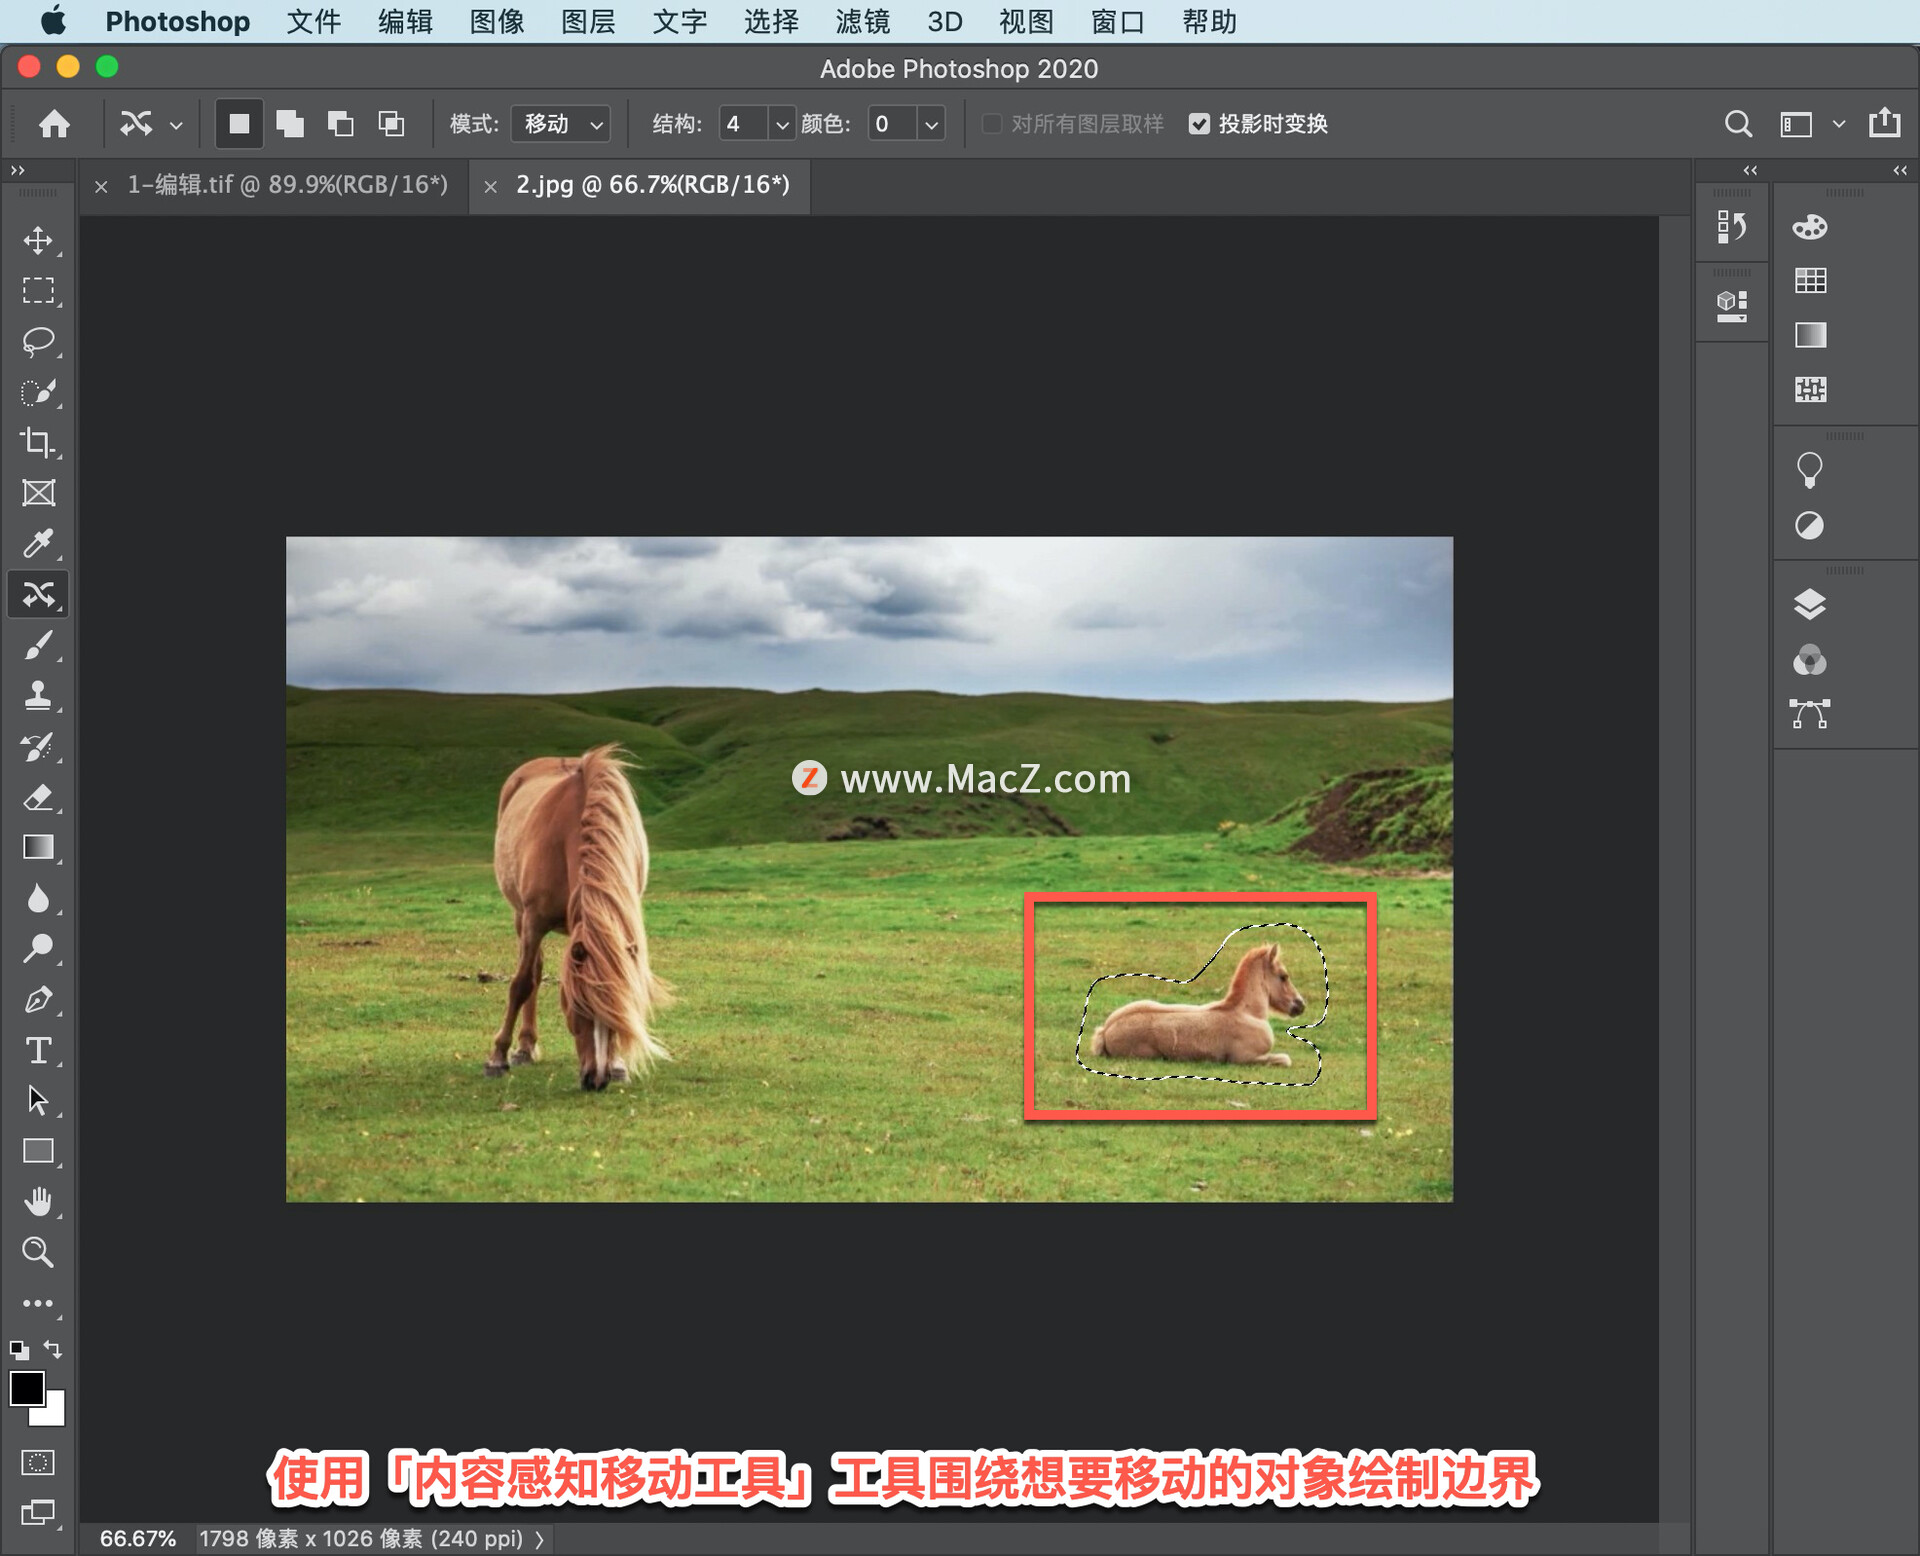Image resolution: width=1920 pixels, height=1556 pixels.
Task: Select the Gradient tool
Action: pyautogui.click(x=39, y=847)
